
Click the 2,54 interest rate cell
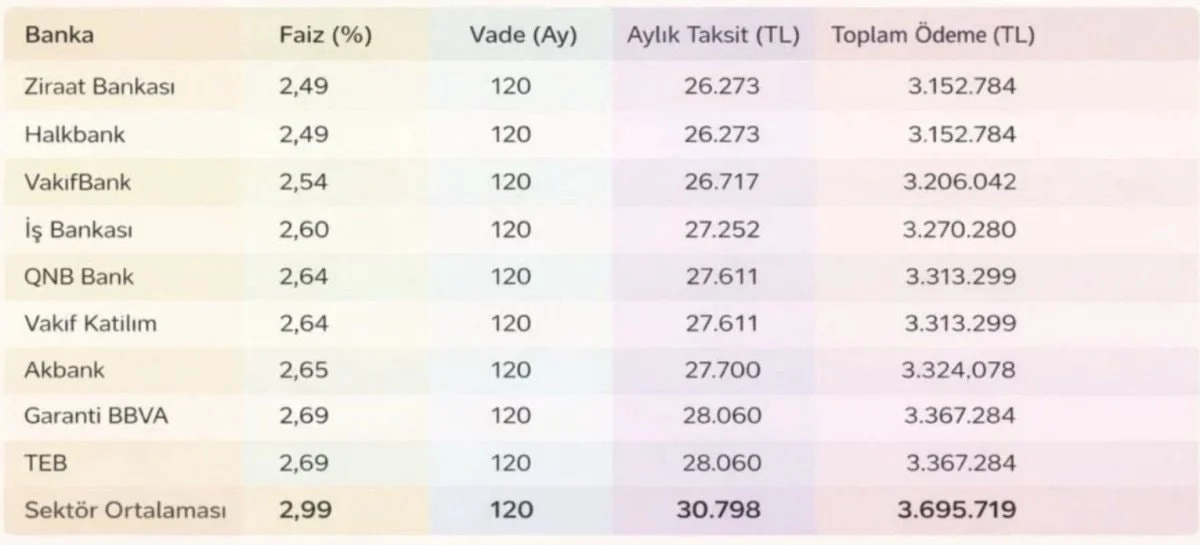tap(304, 182)
